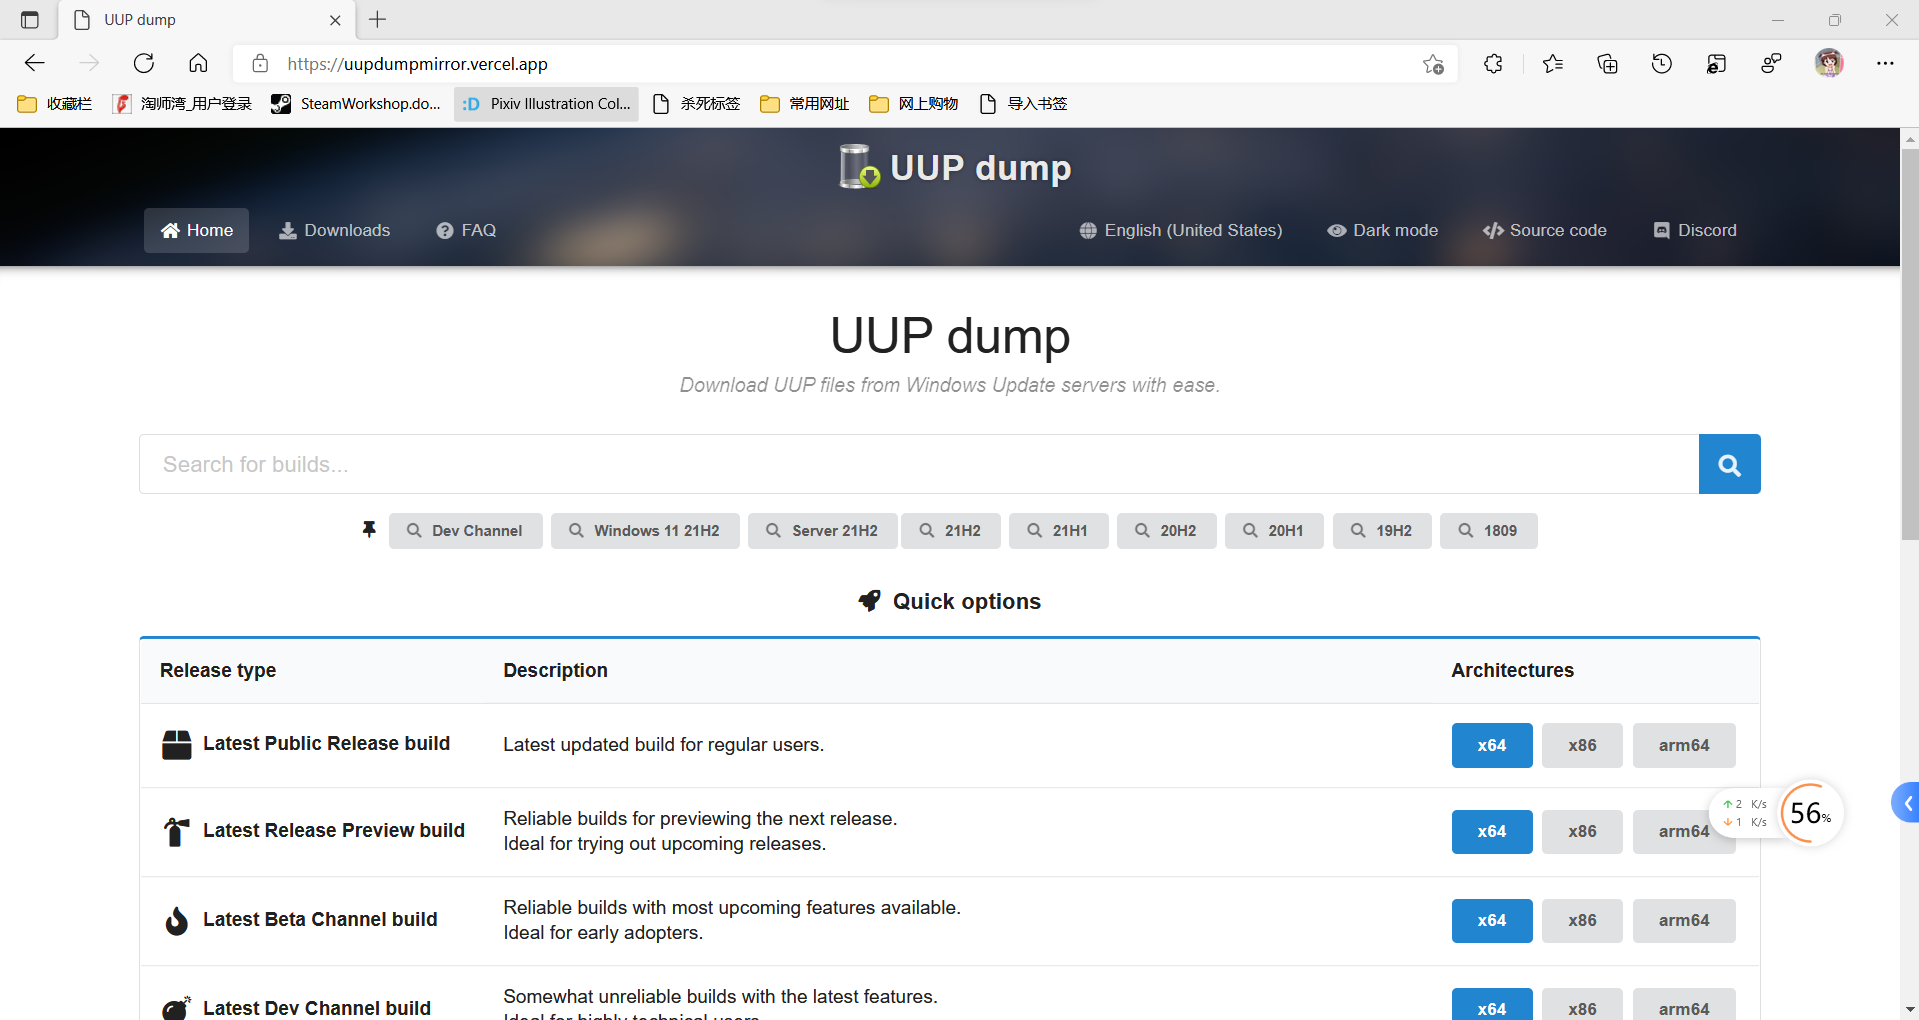
Task: Choose x86 for Latest Public Release build
Action: coord(1582,745)
